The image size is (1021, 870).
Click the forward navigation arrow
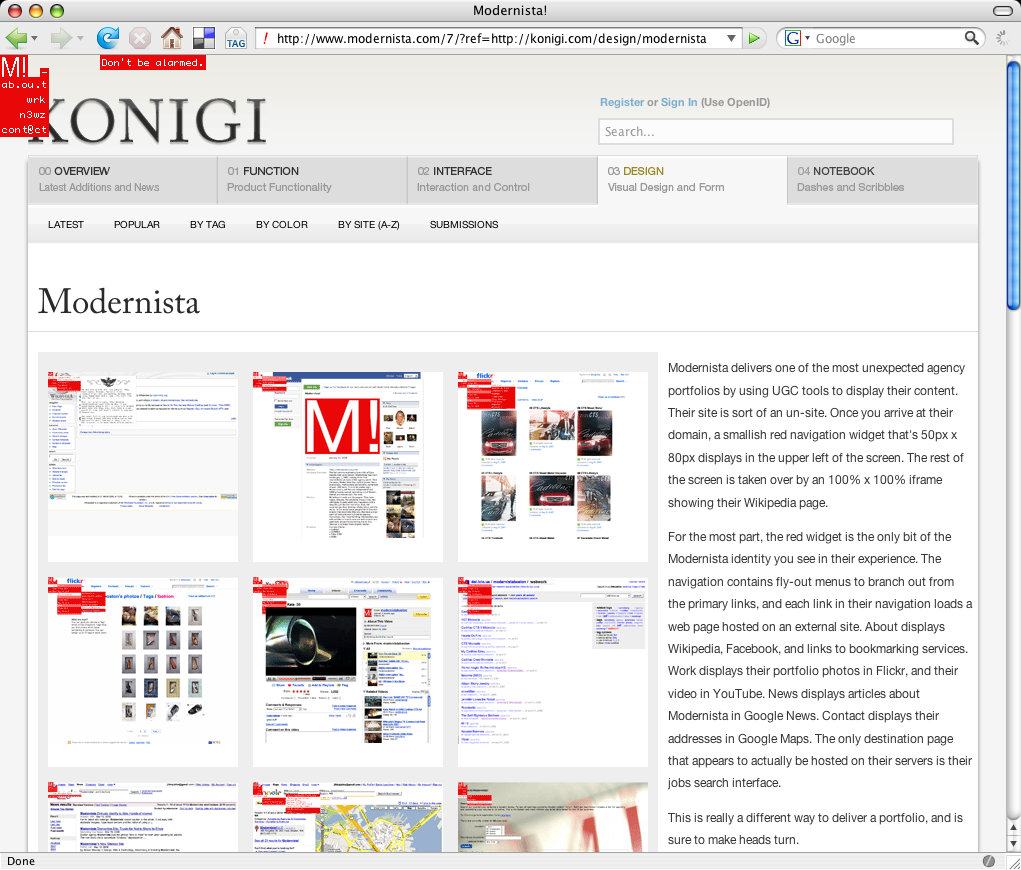point(61,38)
